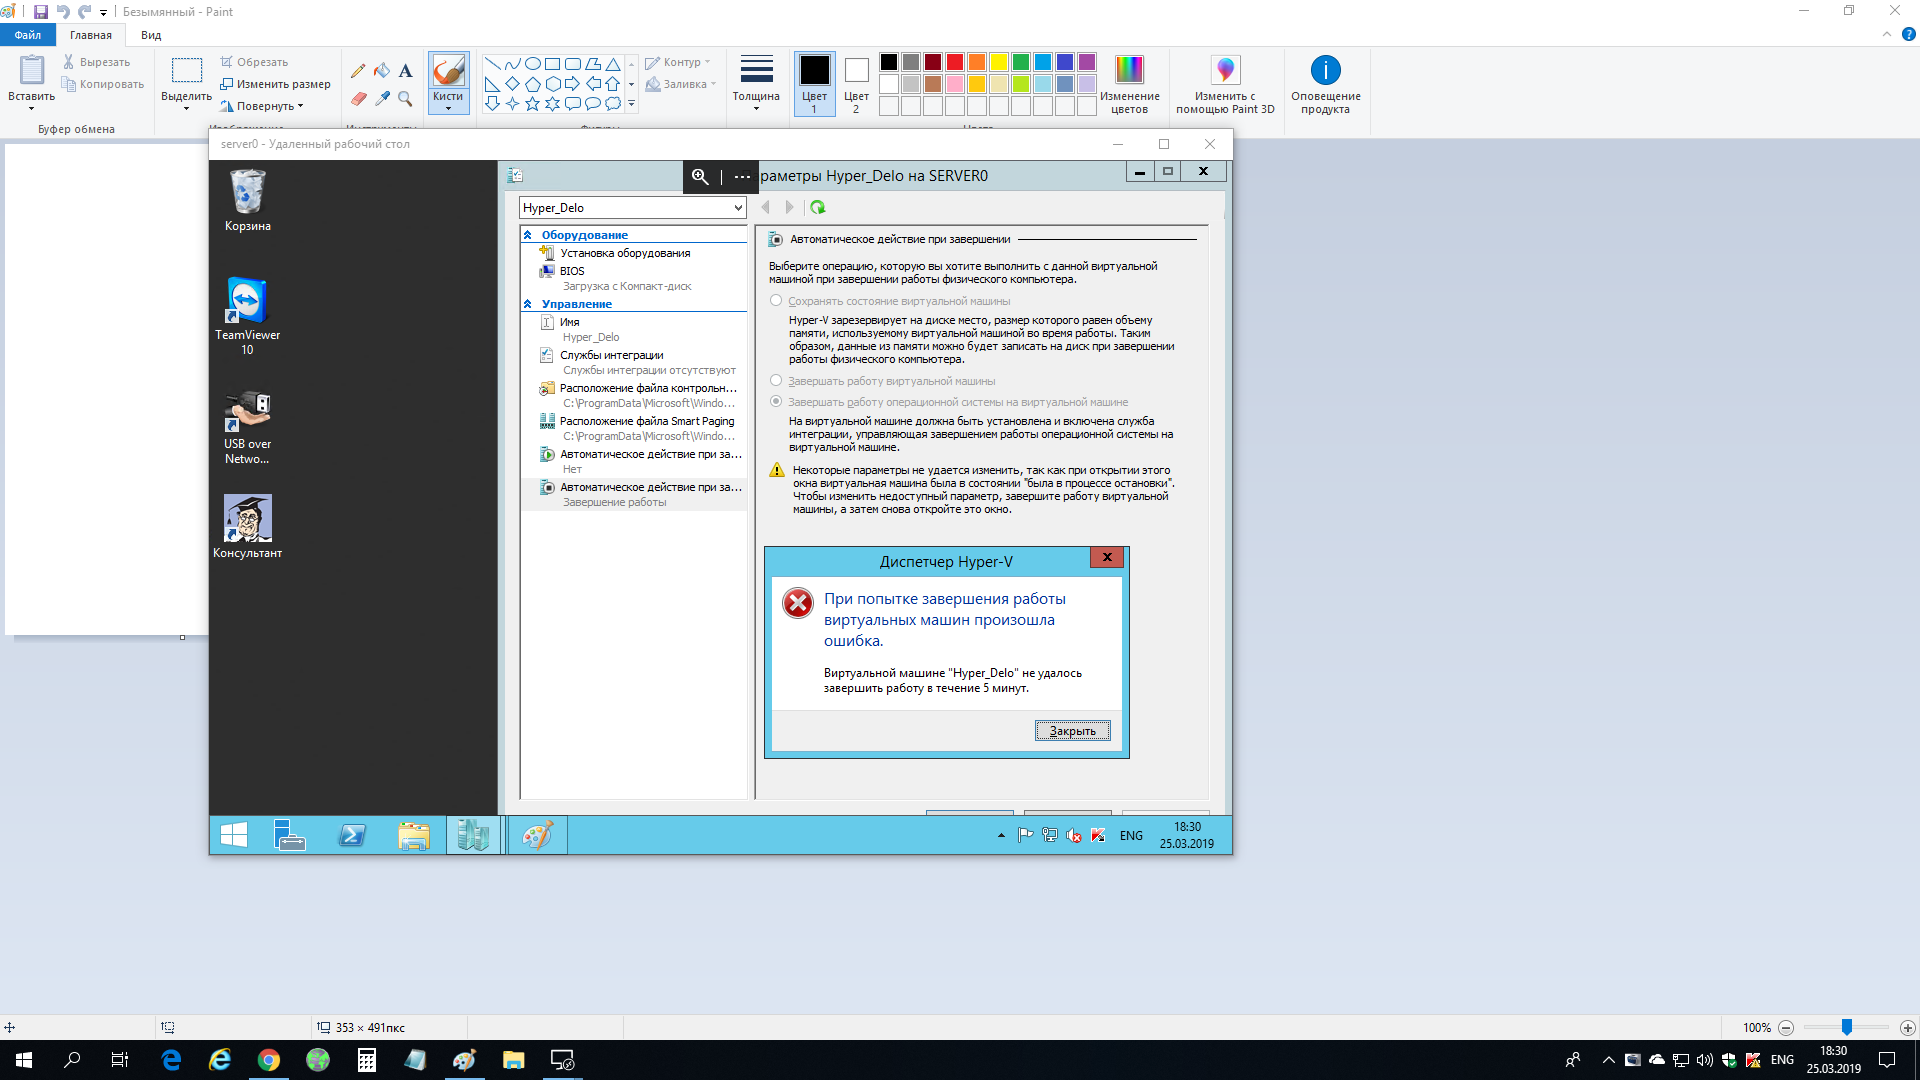Open the Windows notification center icon
The height and width of the screenshot is (1080, 1920).
pyautogui.click(x=1886, y=1060)
